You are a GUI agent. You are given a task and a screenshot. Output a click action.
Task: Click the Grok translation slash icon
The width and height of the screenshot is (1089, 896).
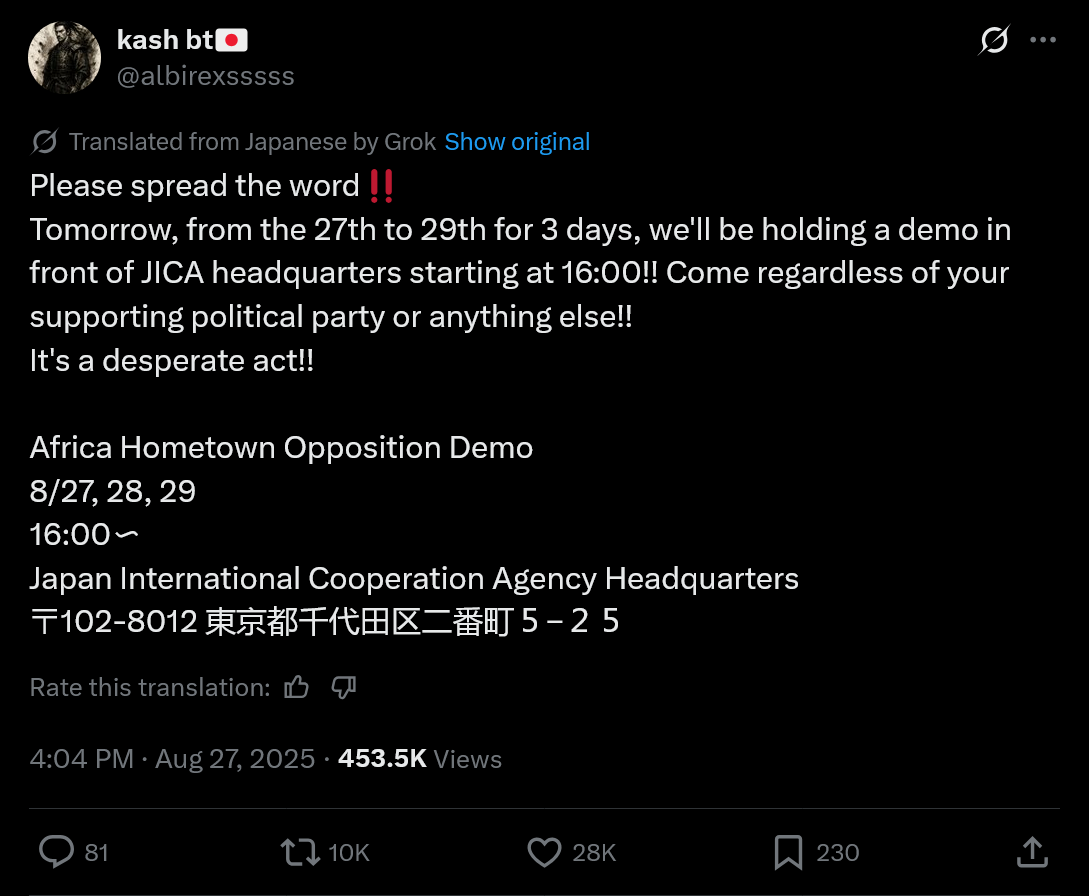click(44, 142)
